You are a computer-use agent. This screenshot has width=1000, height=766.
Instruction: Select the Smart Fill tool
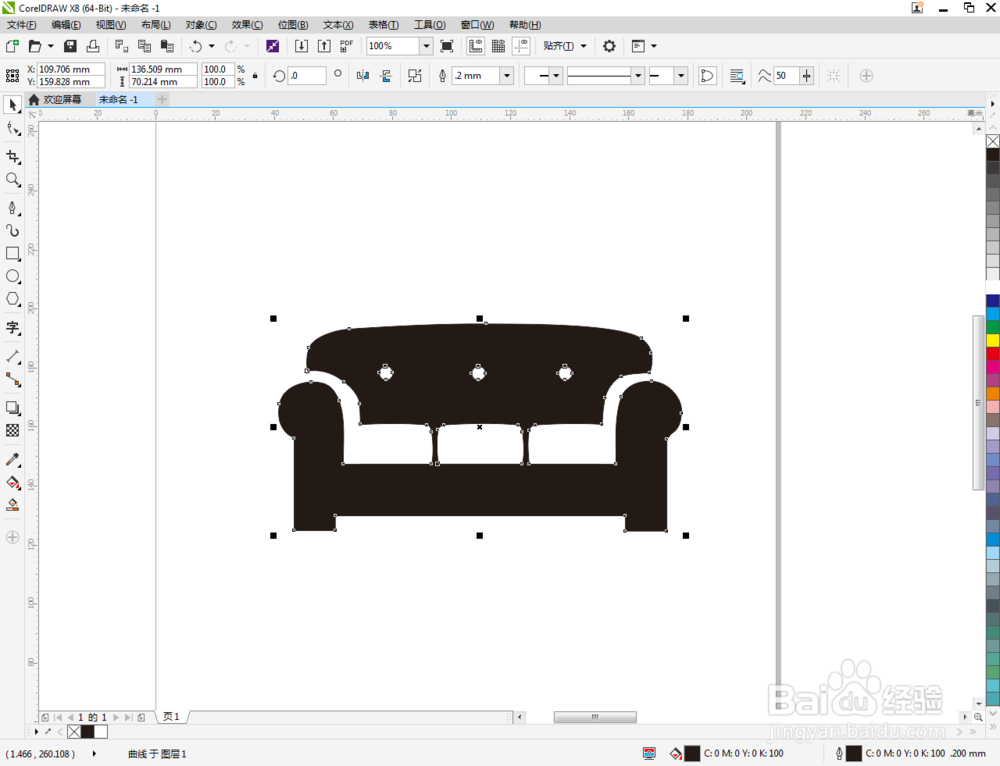pos(12,505)
